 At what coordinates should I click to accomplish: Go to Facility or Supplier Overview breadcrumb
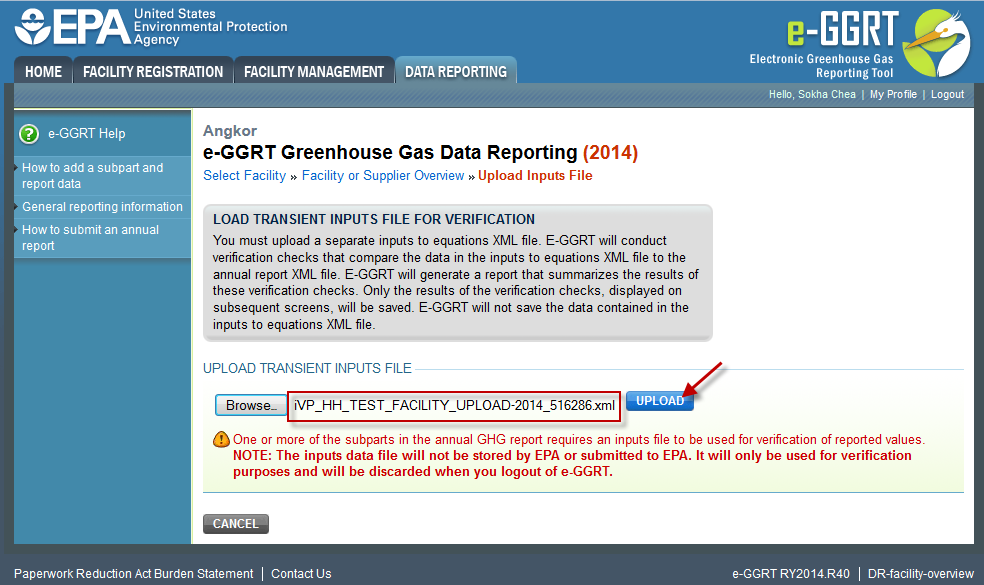click(383, 176)
